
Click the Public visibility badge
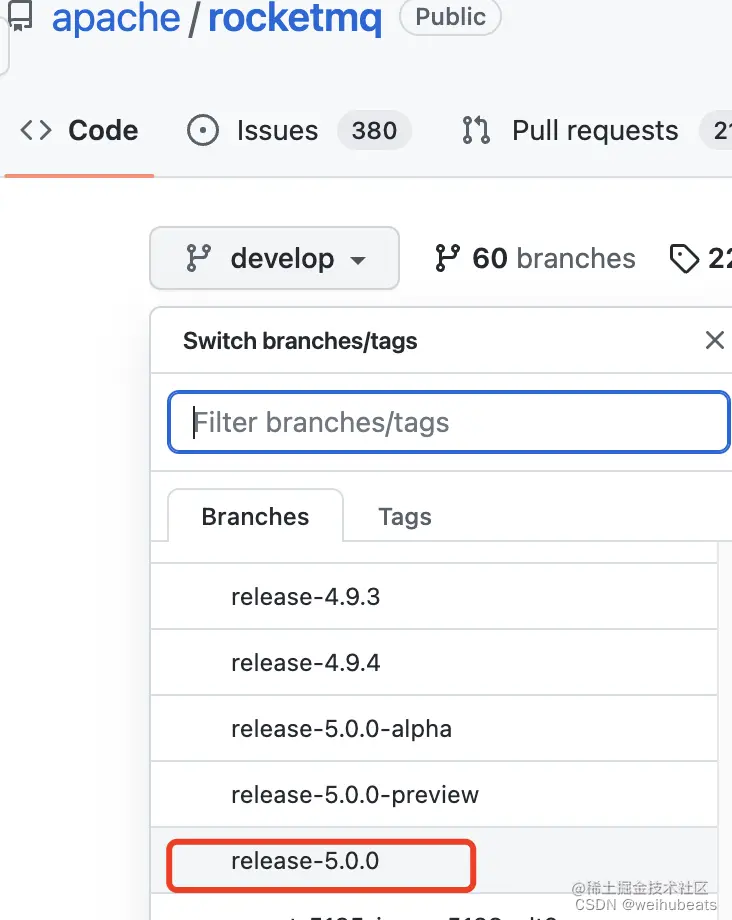click(x=450, y=17)
